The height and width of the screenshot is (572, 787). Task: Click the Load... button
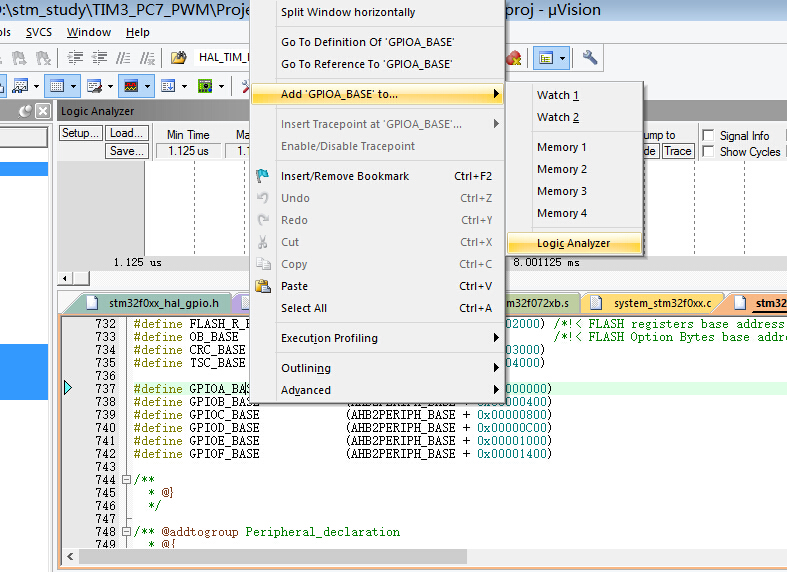127,133
